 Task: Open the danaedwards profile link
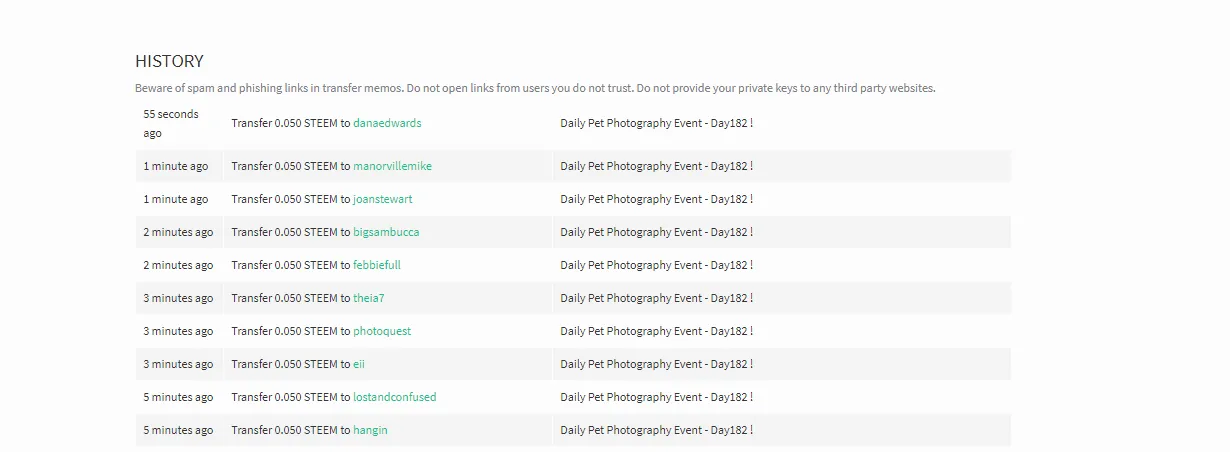[x=387, y=123]
